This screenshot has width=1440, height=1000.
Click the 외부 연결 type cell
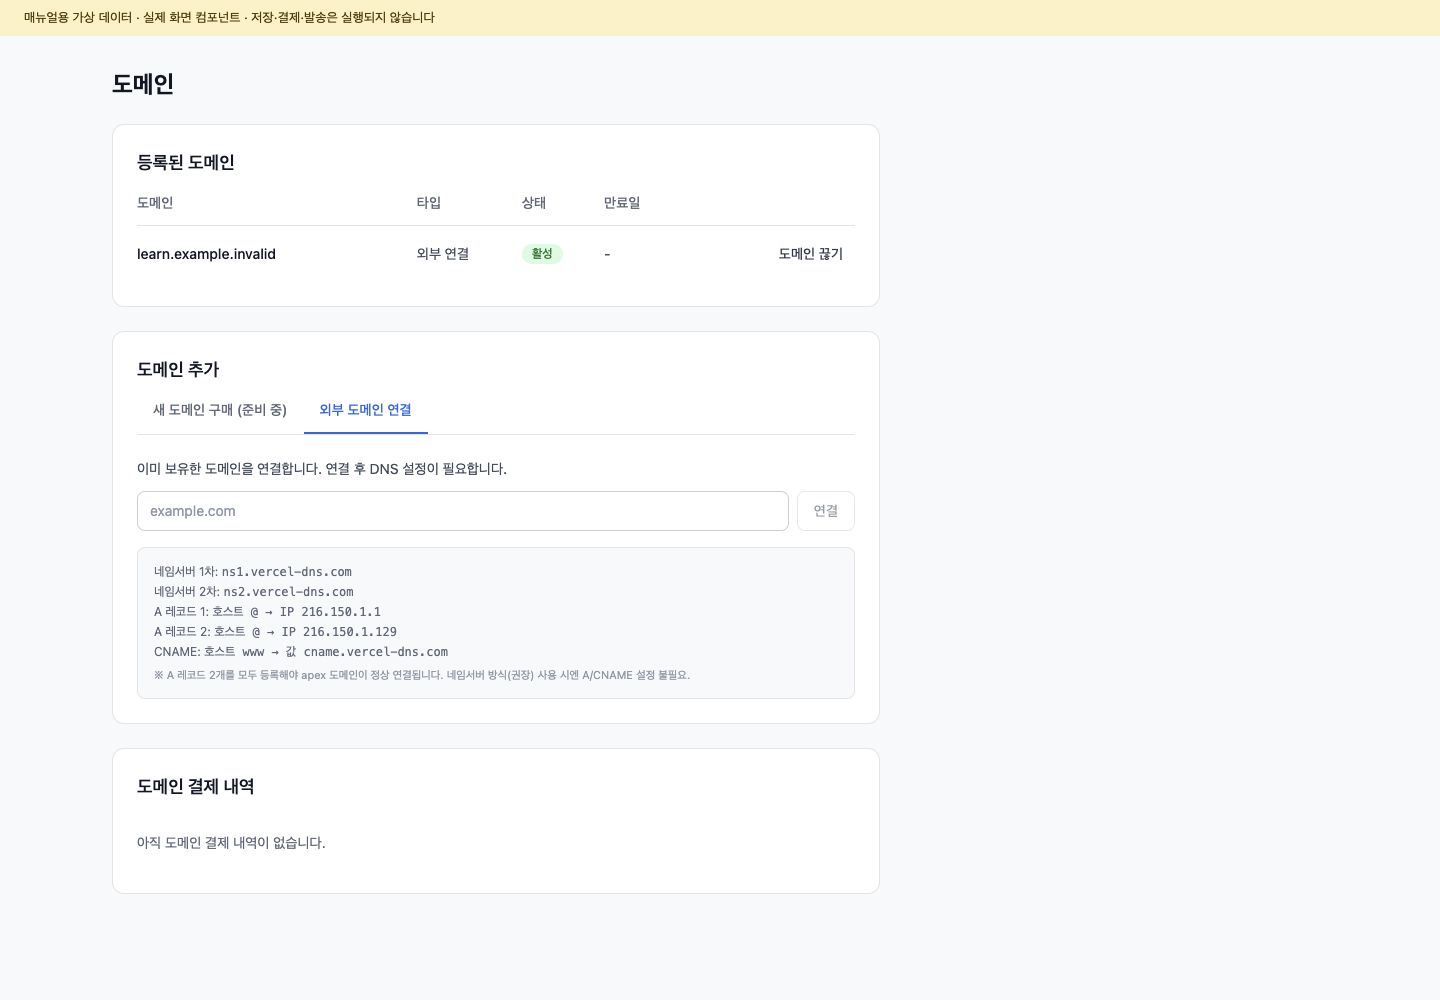pos(443,254)
